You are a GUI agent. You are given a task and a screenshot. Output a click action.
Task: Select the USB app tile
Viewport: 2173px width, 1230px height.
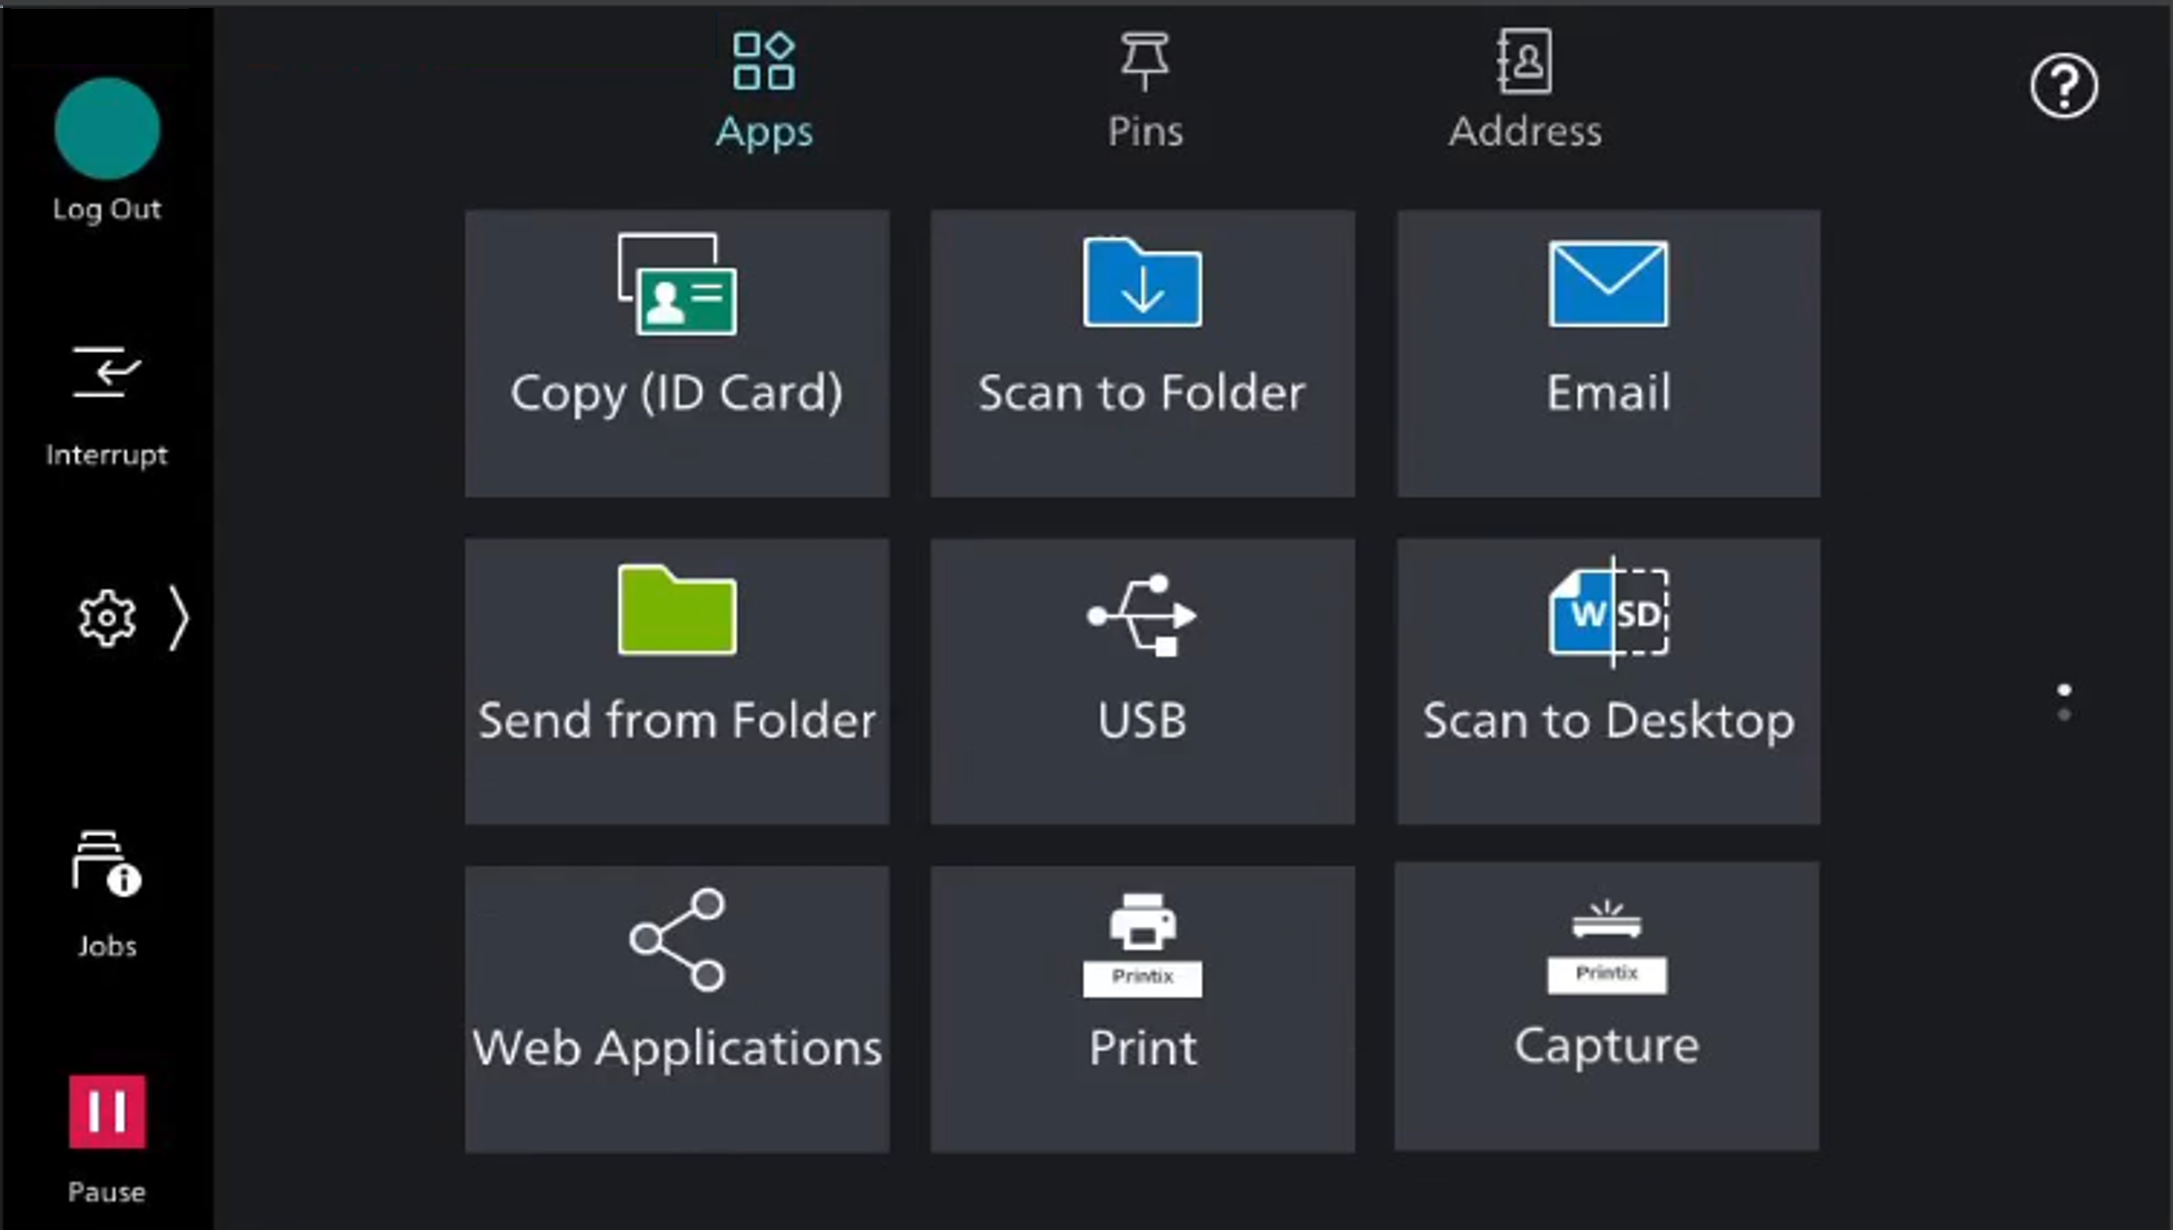coord(1142,680)
